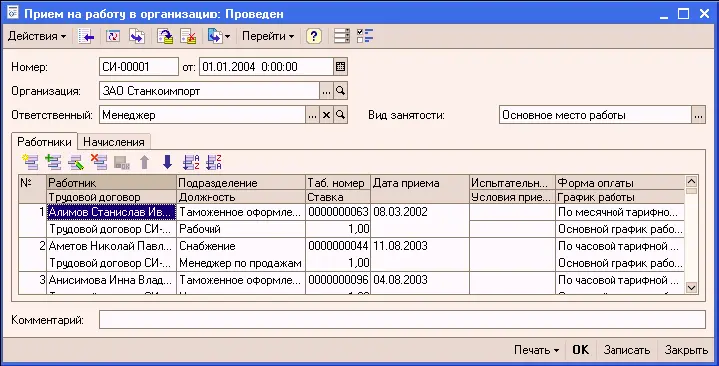Click the edit row icon with pencil
This screenshot has height=366, width=719.
tap(76, 162)
